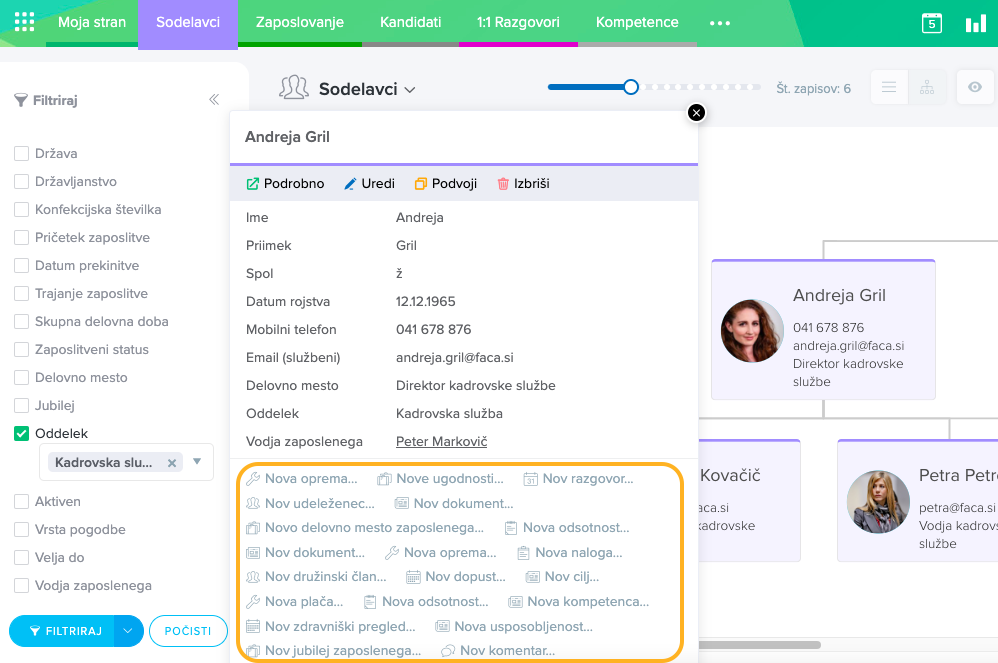The height and width of the screenshot is (663, 998).
Task: Close the Andreja Gril detail popup
Action: tap(697, 112)
